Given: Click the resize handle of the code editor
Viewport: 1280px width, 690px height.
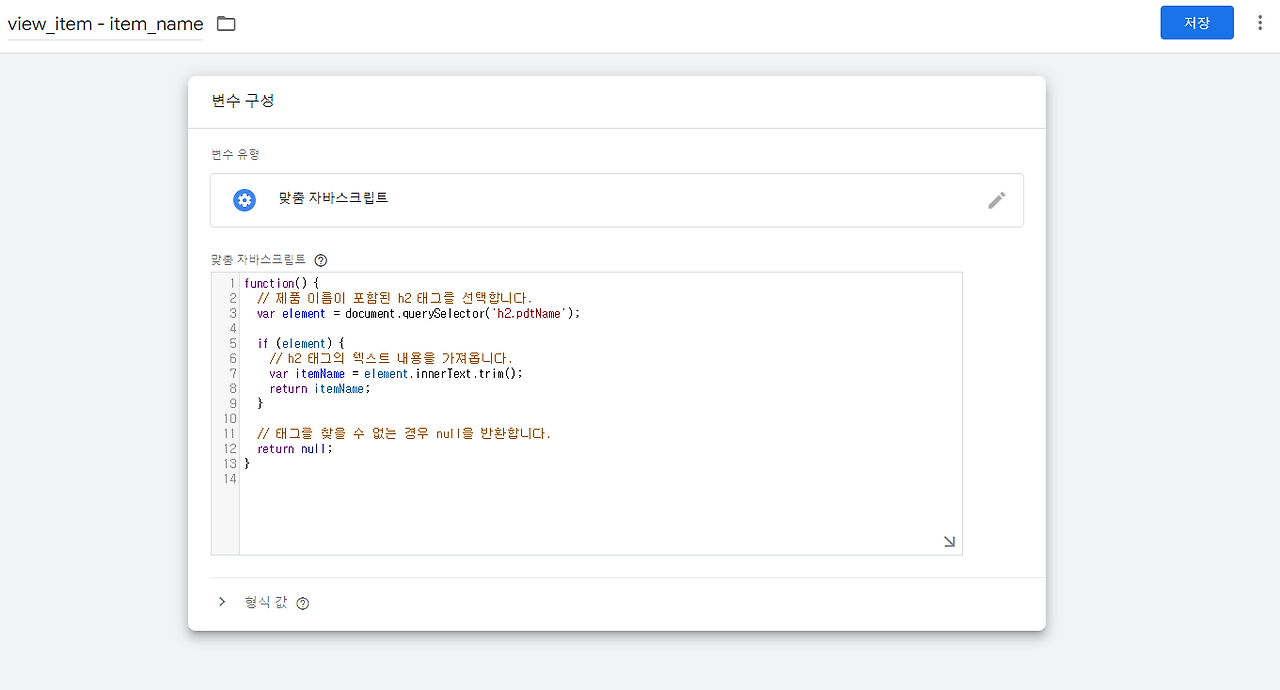Looking at the screenshot, I should 947,541.
